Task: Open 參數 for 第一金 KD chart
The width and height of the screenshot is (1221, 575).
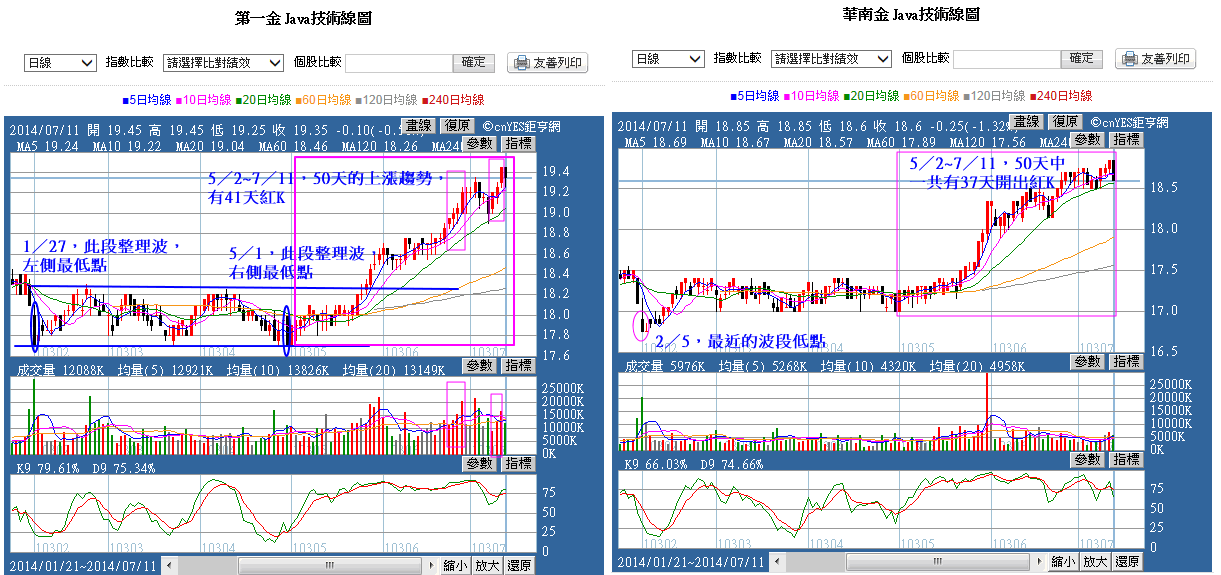Action: [x=480, y=463]
